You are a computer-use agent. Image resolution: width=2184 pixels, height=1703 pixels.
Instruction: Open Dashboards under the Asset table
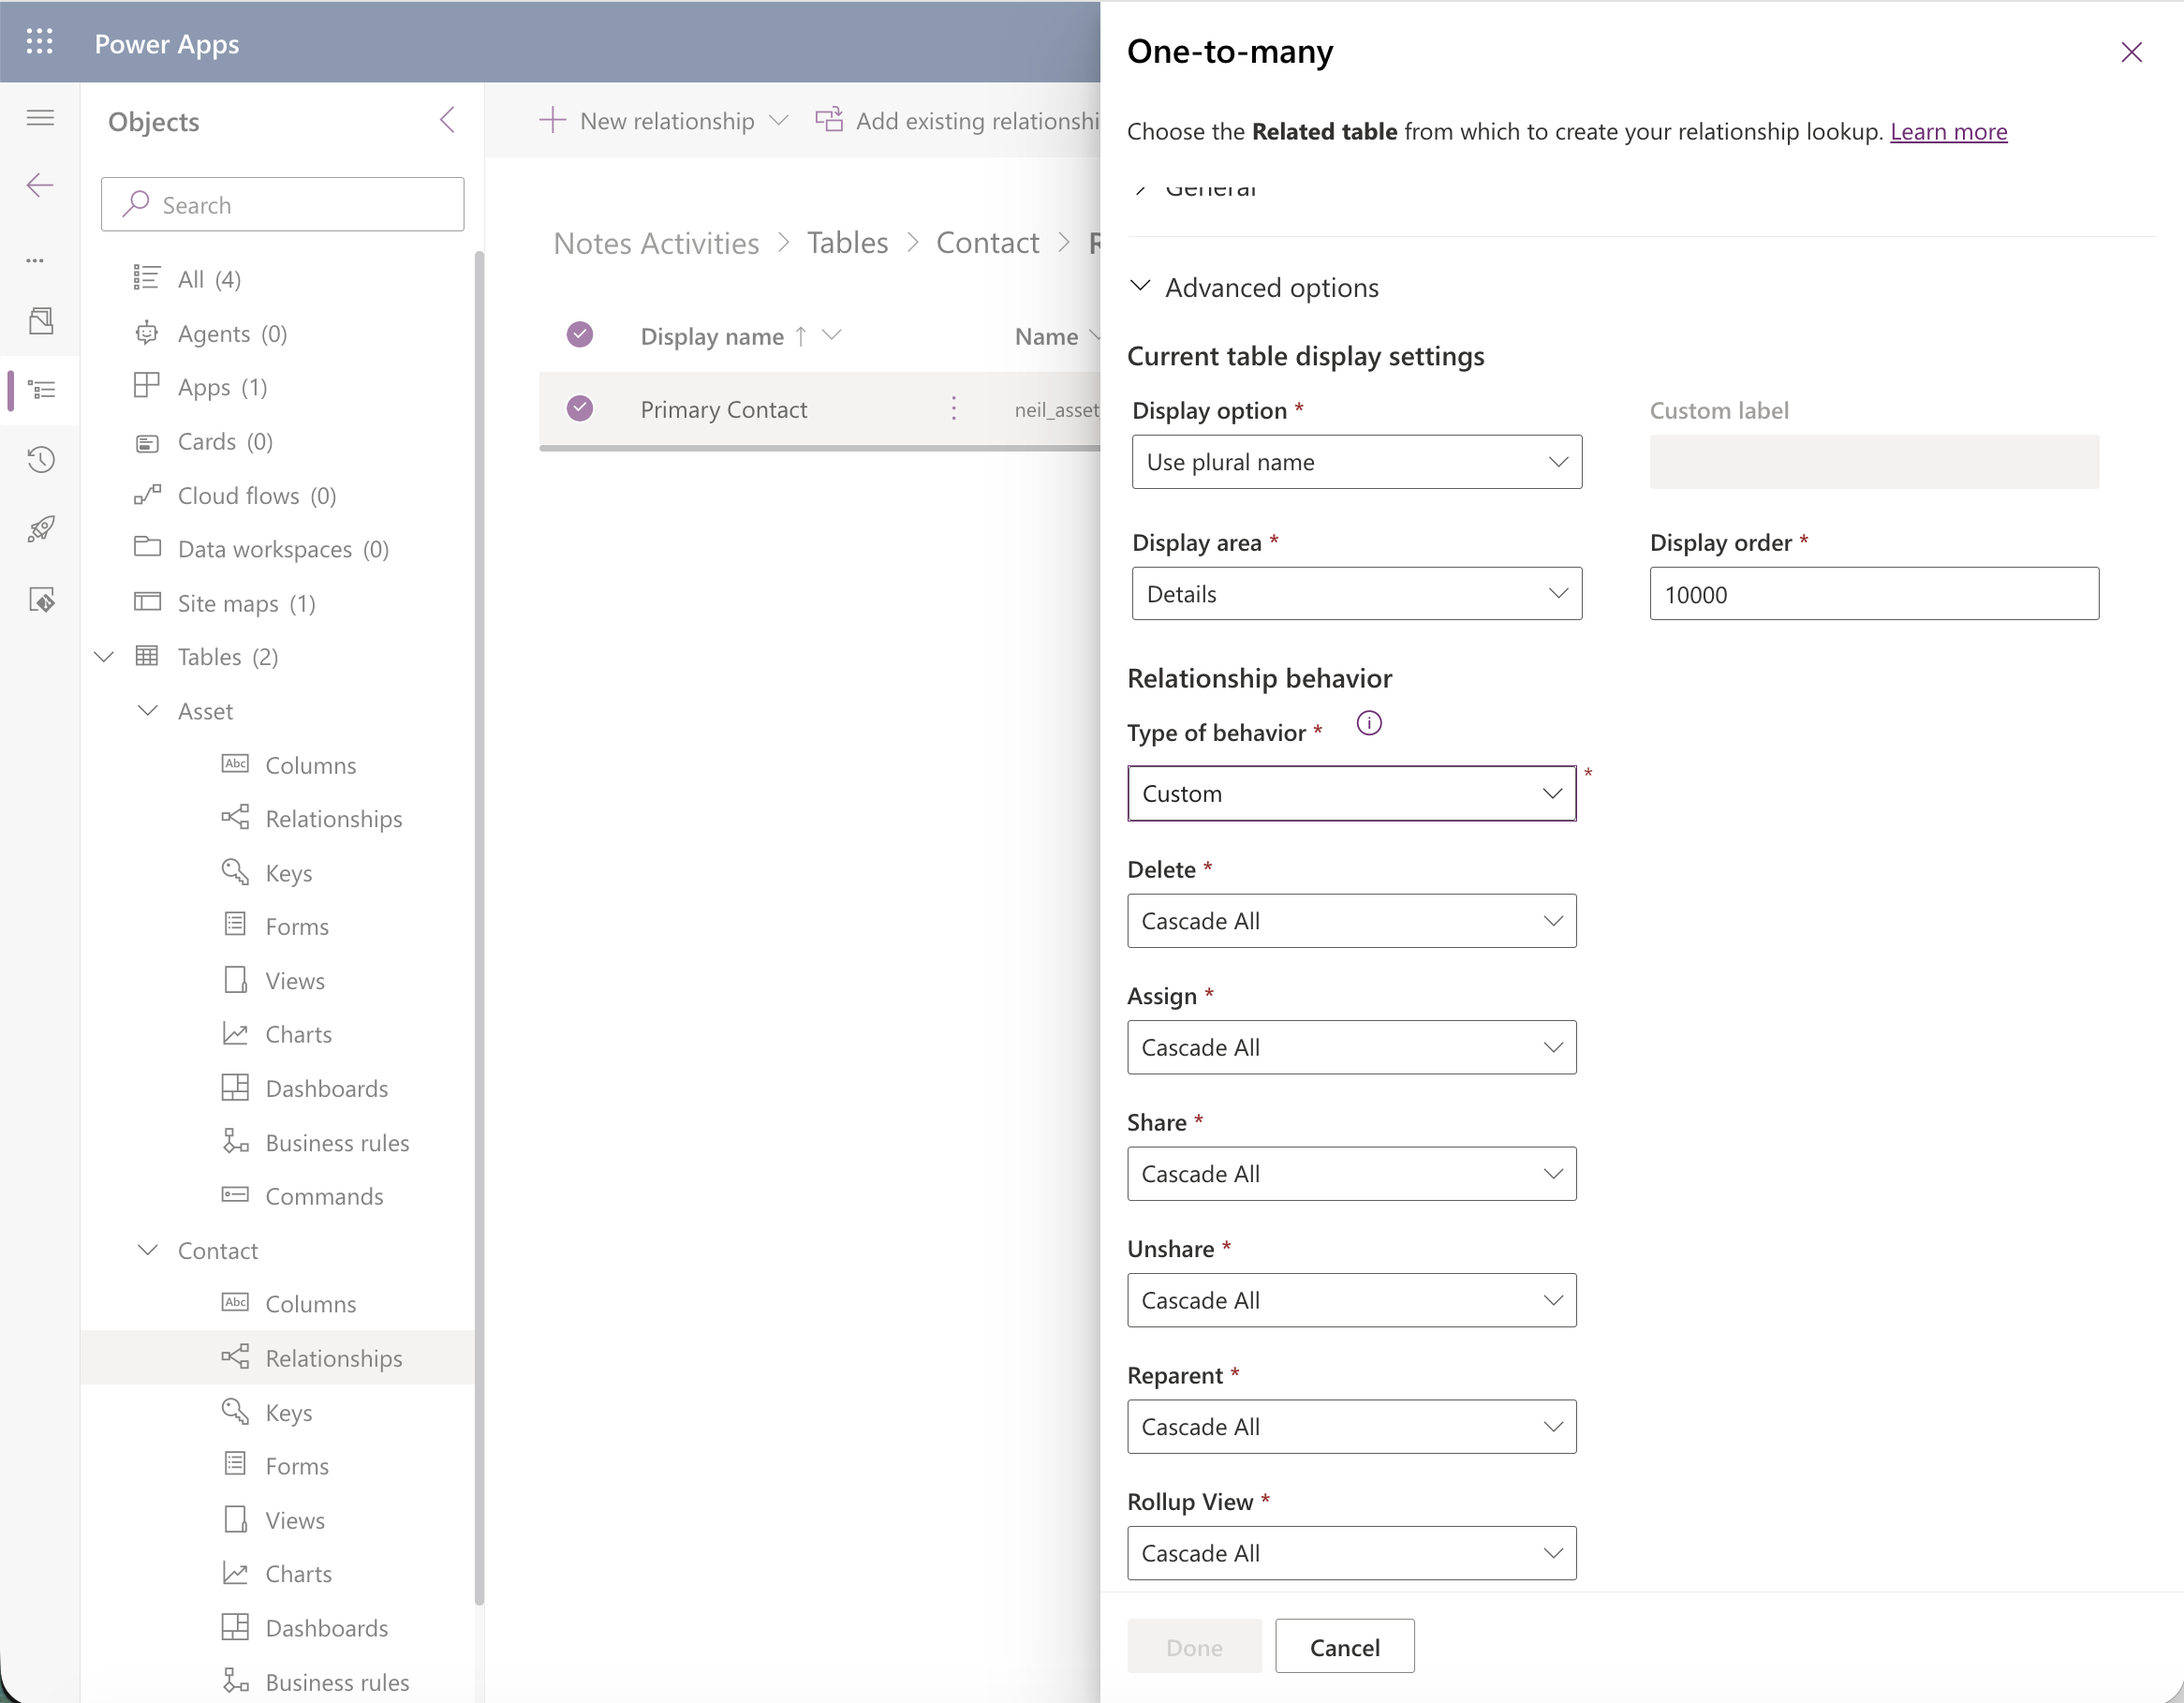(326, 1088)
